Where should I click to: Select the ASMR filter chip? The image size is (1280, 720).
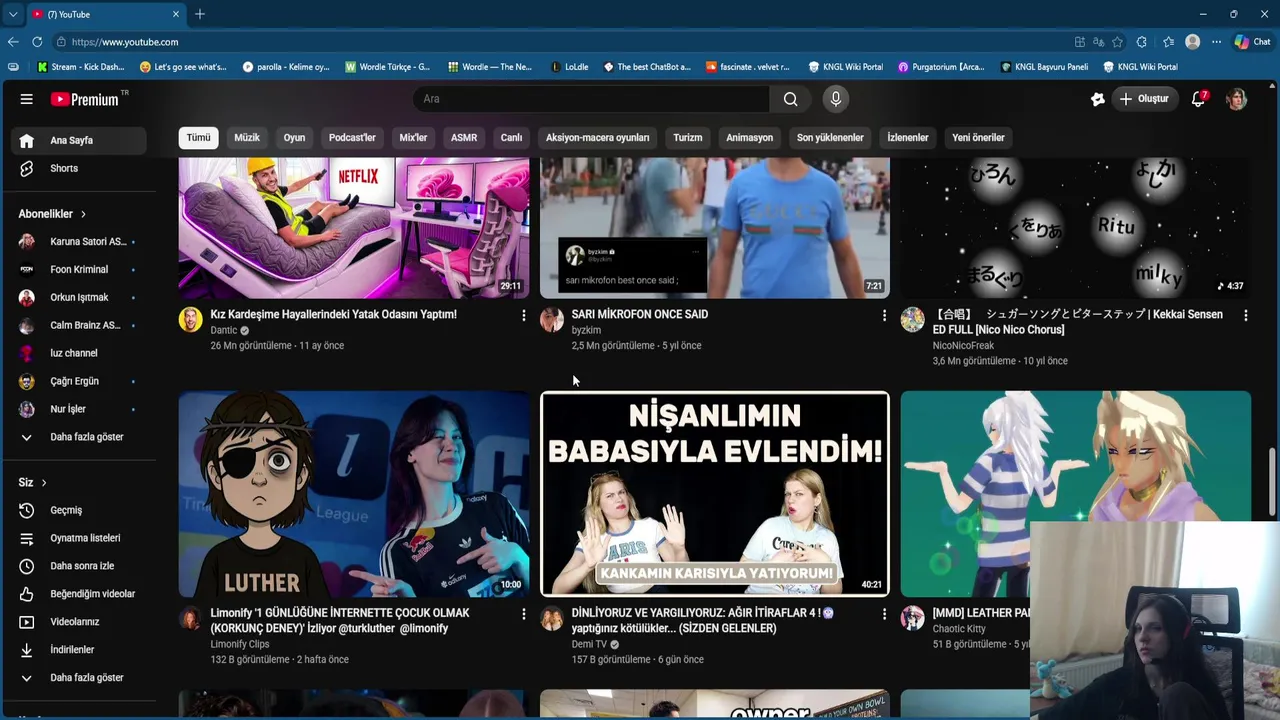click(x=464, y=138)
